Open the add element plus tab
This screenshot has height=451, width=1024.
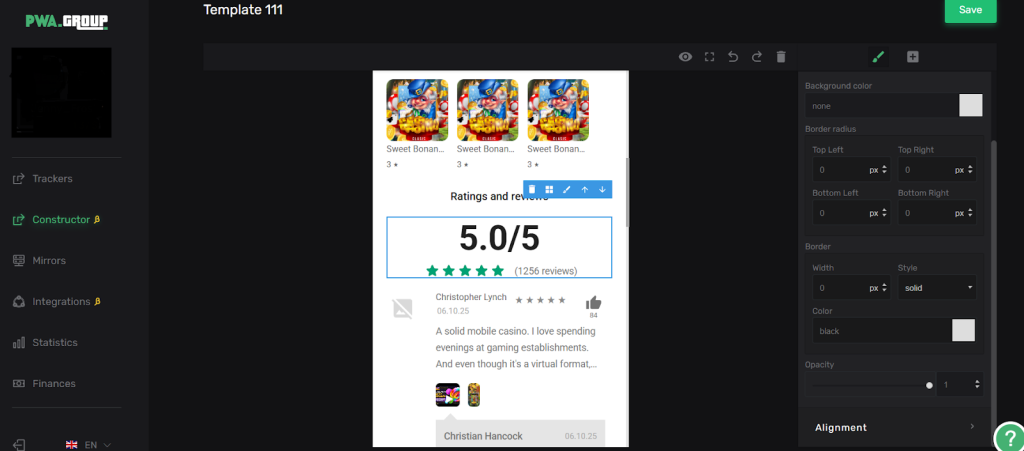click(913, 57)
